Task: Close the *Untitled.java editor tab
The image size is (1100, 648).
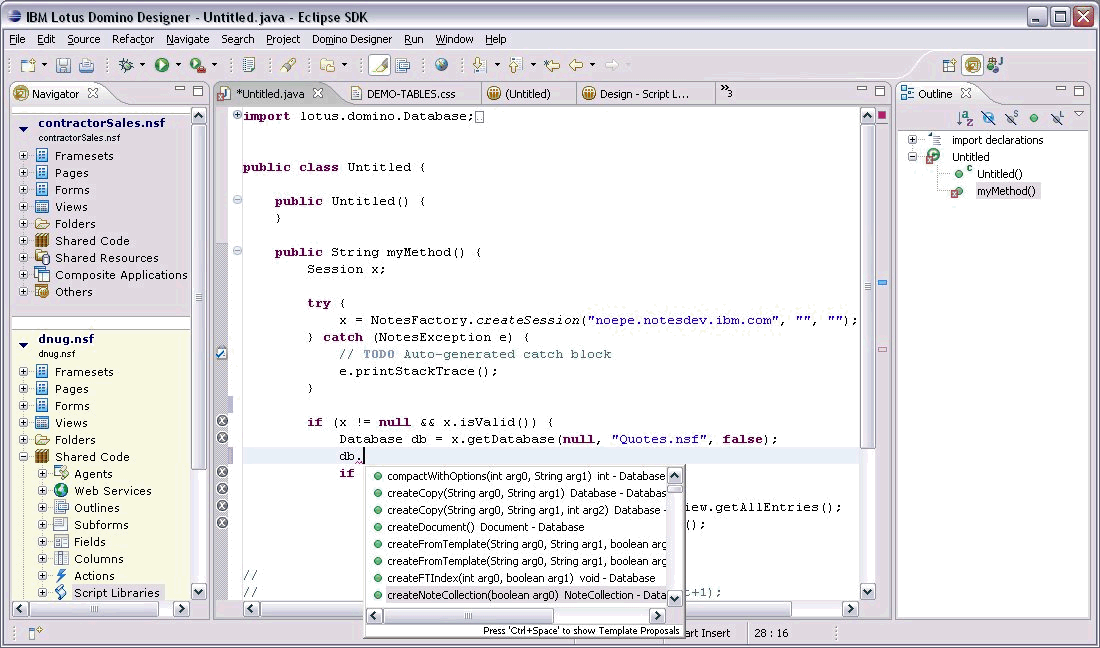Action: pos(318,93)
